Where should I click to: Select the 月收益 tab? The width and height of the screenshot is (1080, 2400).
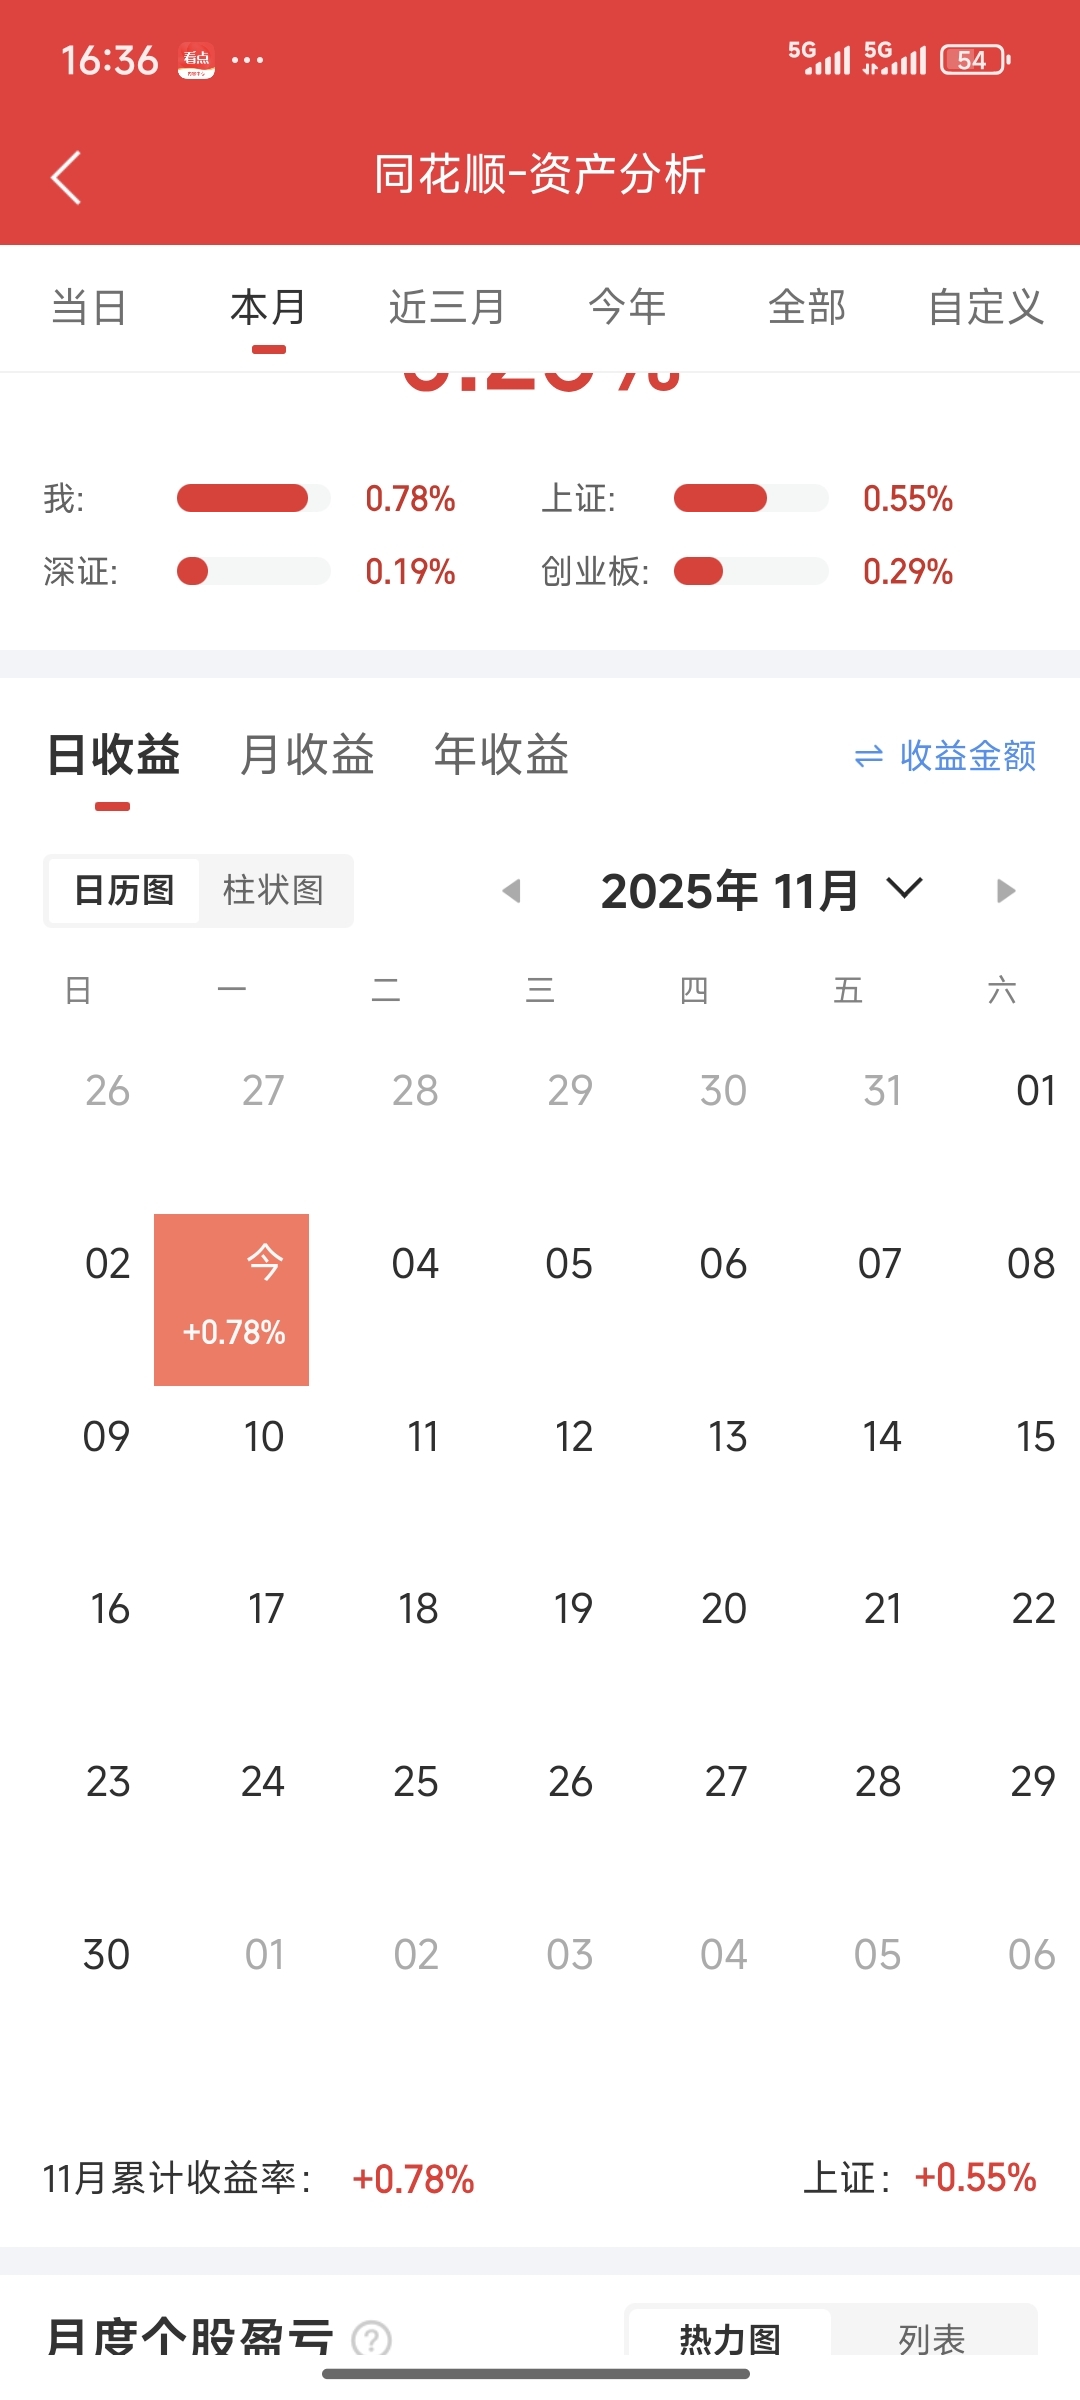[307, 754]
